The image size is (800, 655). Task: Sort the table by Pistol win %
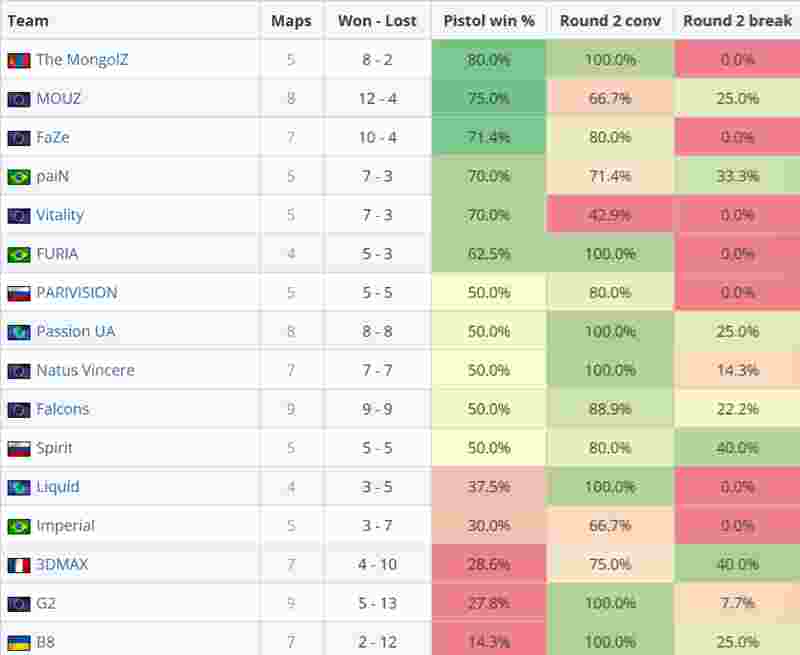click(x=489, y=21)
